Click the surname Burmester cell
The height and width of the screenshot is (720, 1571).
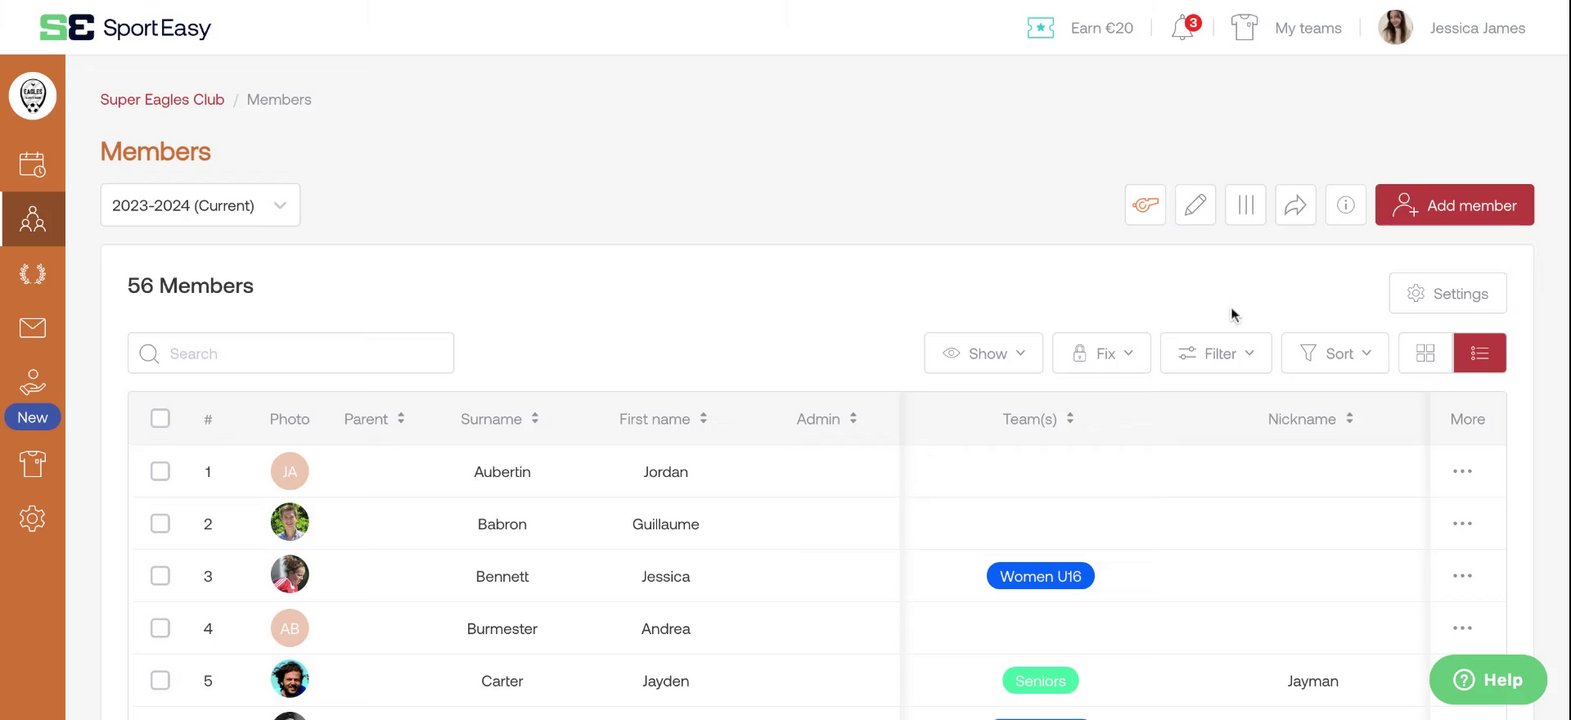coord(502,629)
